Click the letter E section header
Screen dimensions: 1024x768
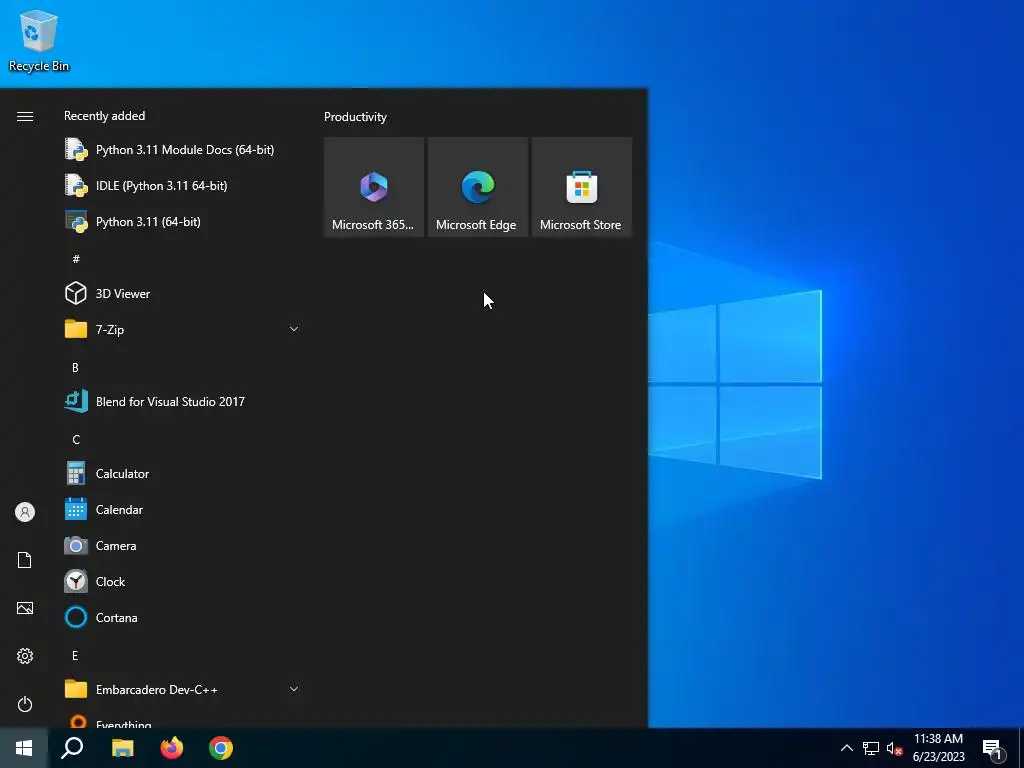pos(75,656)
